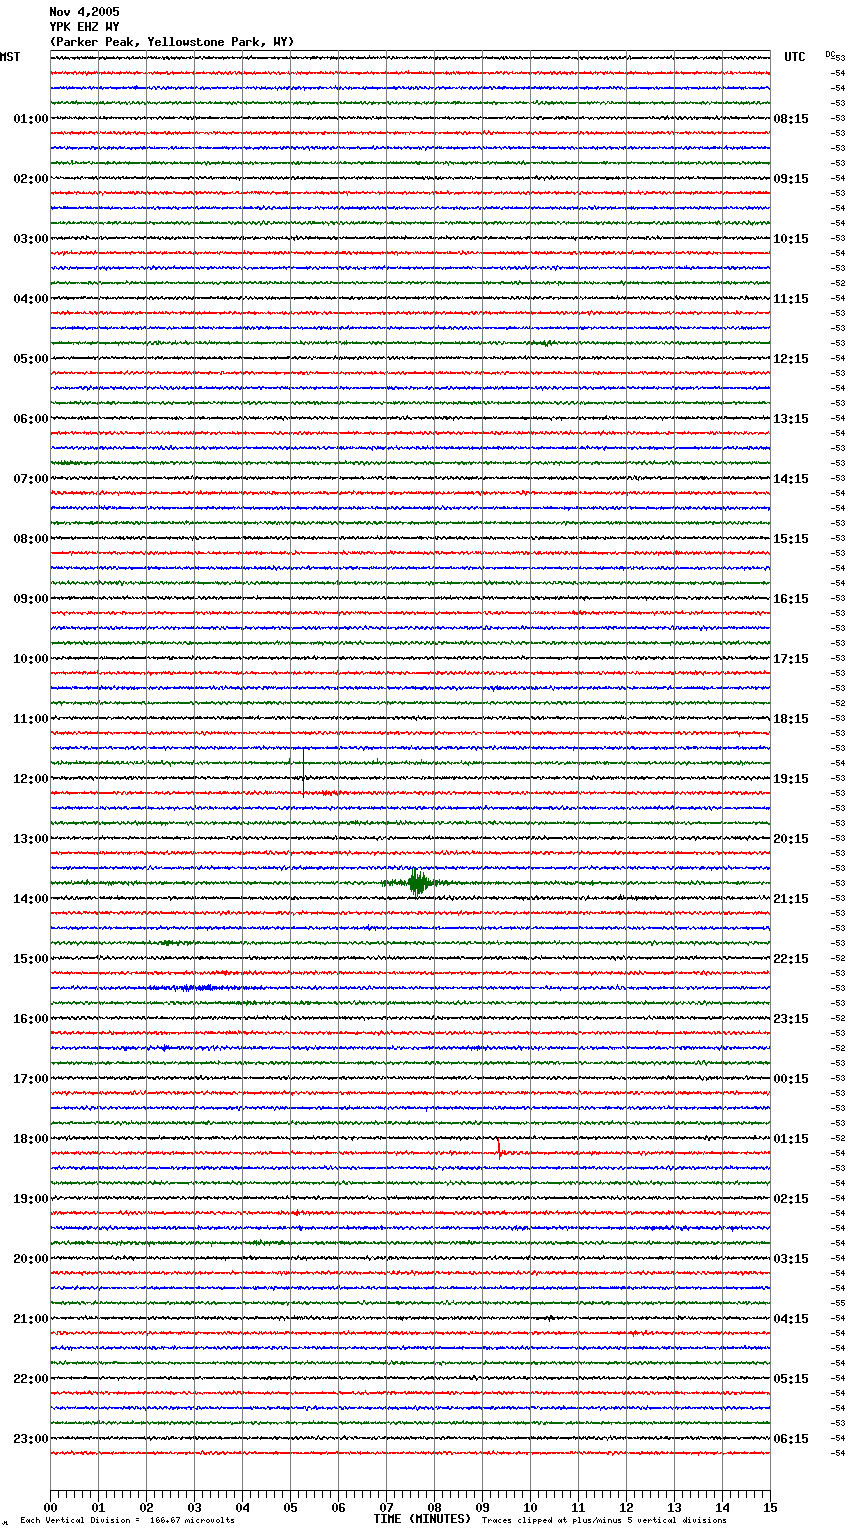Viewport: 850px width, 1534px height.
Task: Click the 04:15 UTC time label
Action: (x=791, y=1319)
